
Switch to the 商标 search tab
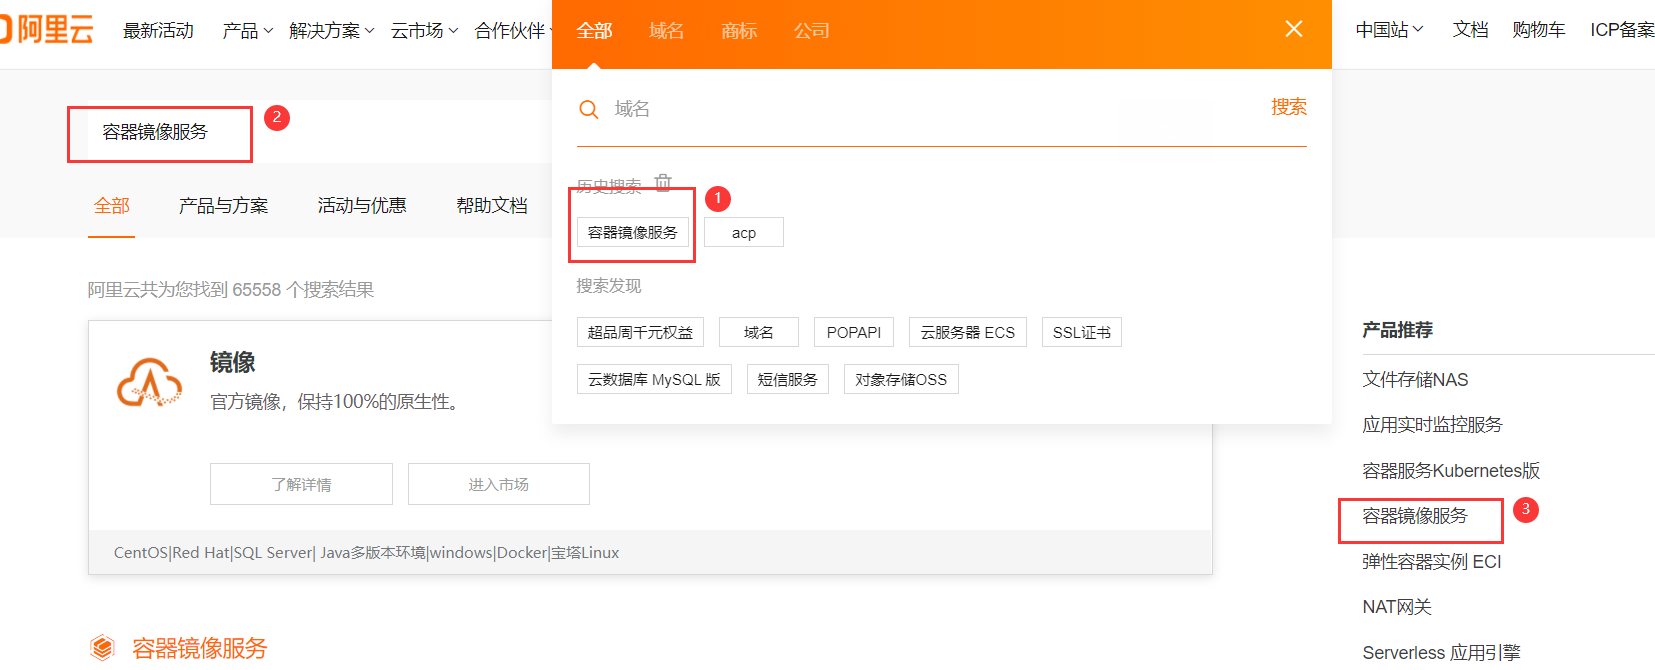(739, 31)
